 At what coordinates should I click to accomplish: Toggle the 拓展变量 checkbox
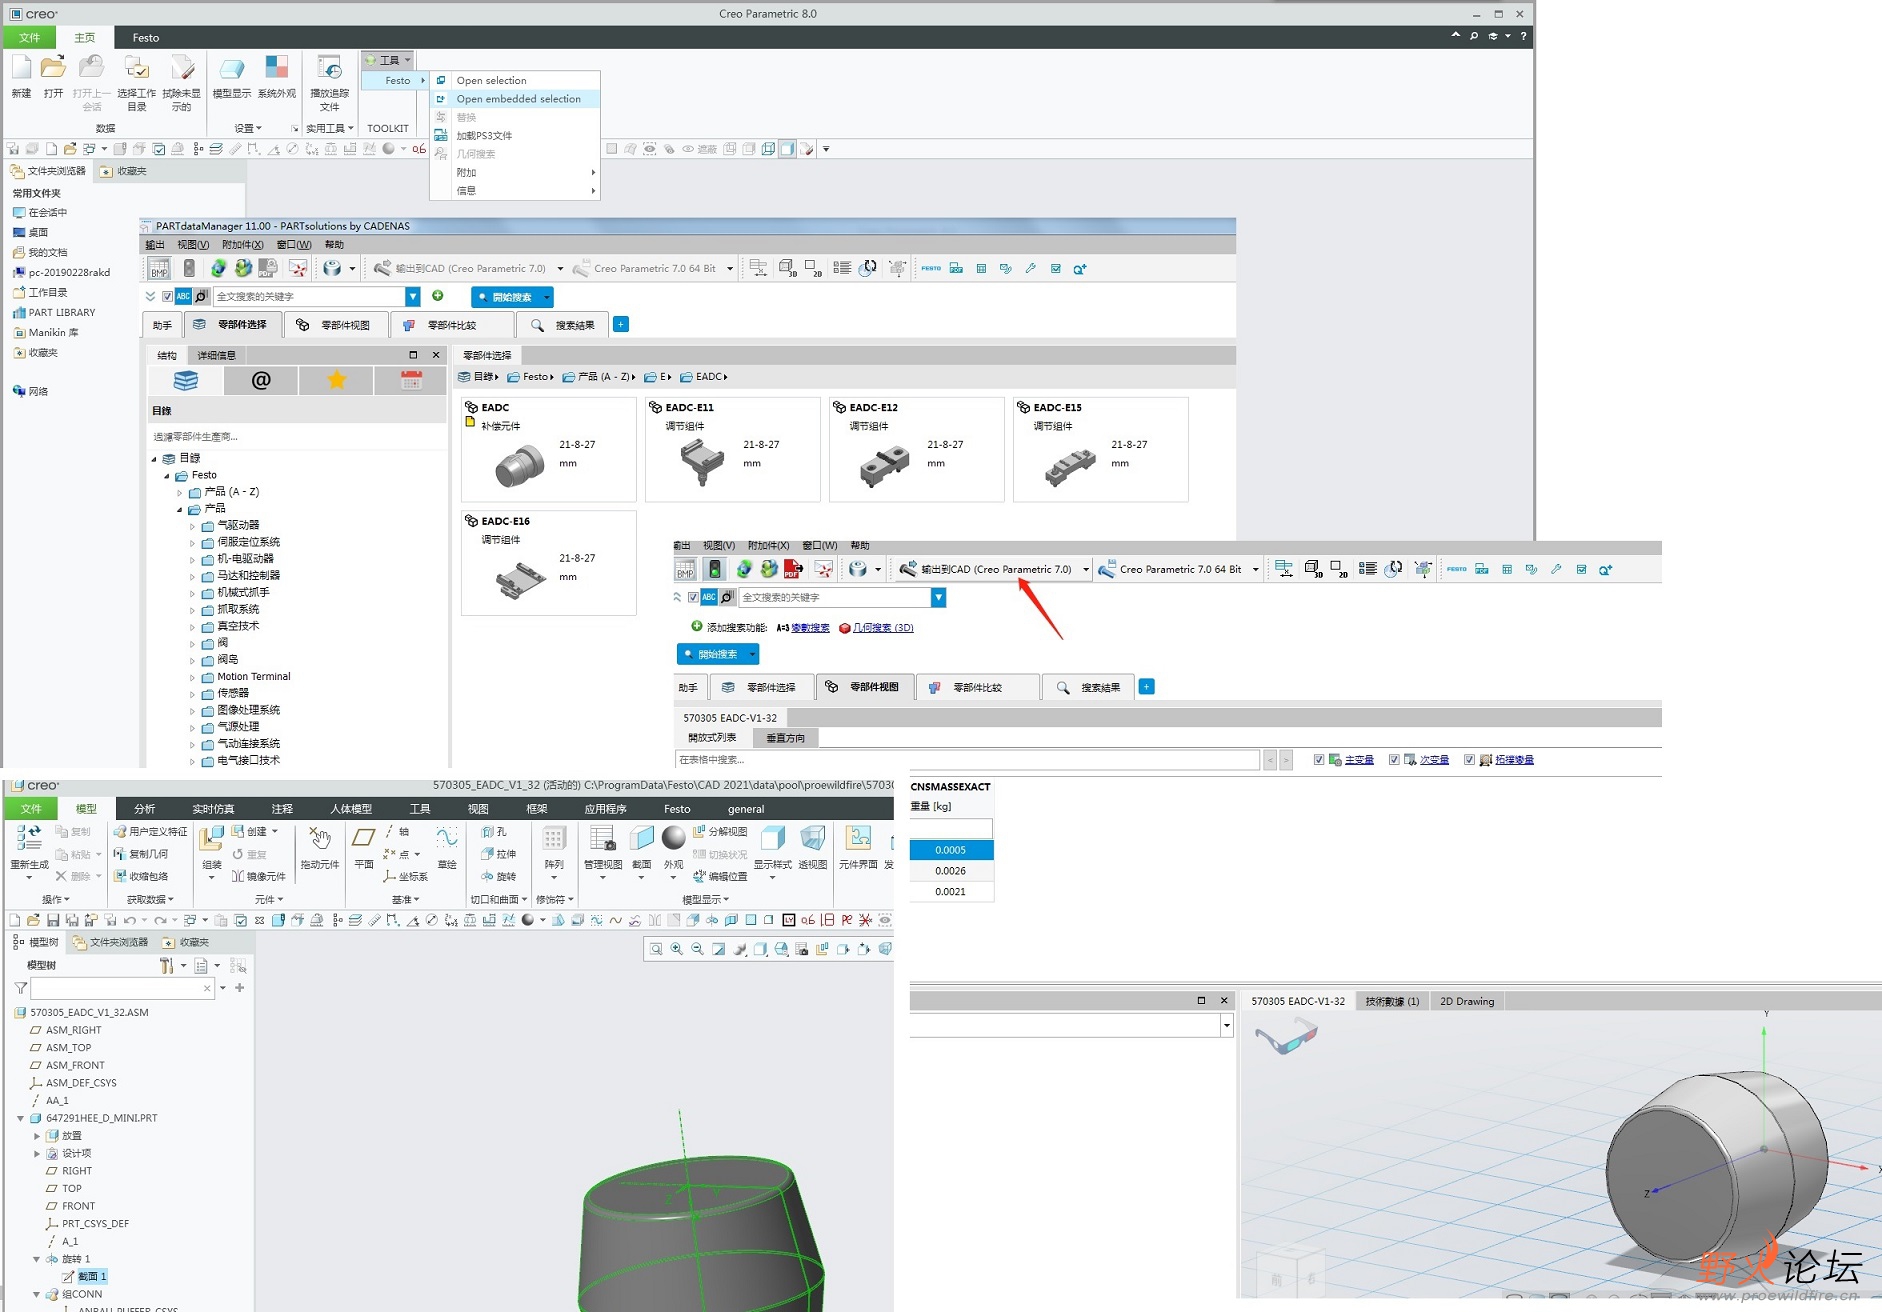1469,760
